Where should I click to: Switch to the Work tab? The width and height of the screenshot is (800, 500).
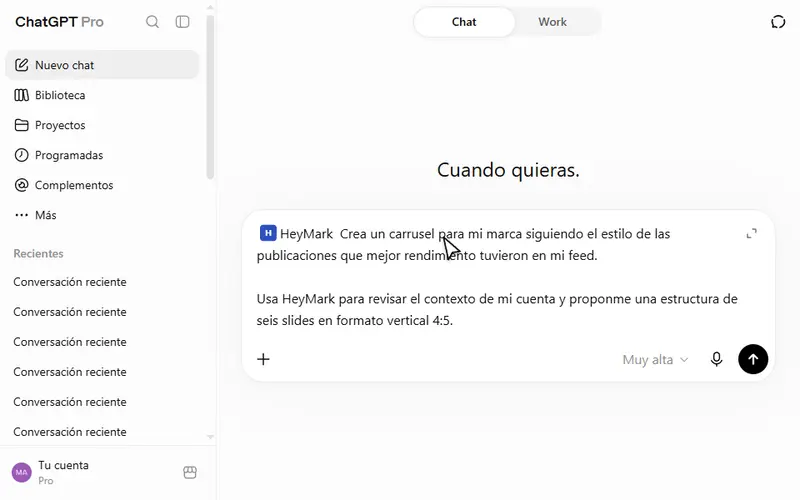(552, 22)
